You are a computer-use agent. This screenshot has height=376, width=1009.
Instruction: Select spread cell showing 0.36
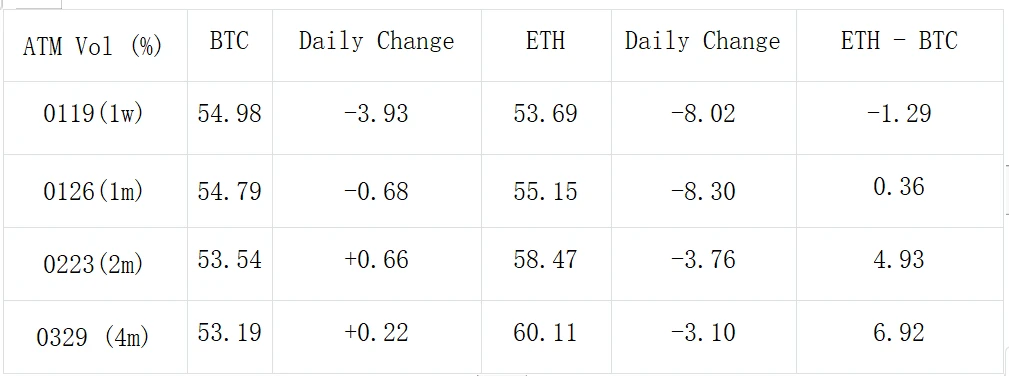900,191
